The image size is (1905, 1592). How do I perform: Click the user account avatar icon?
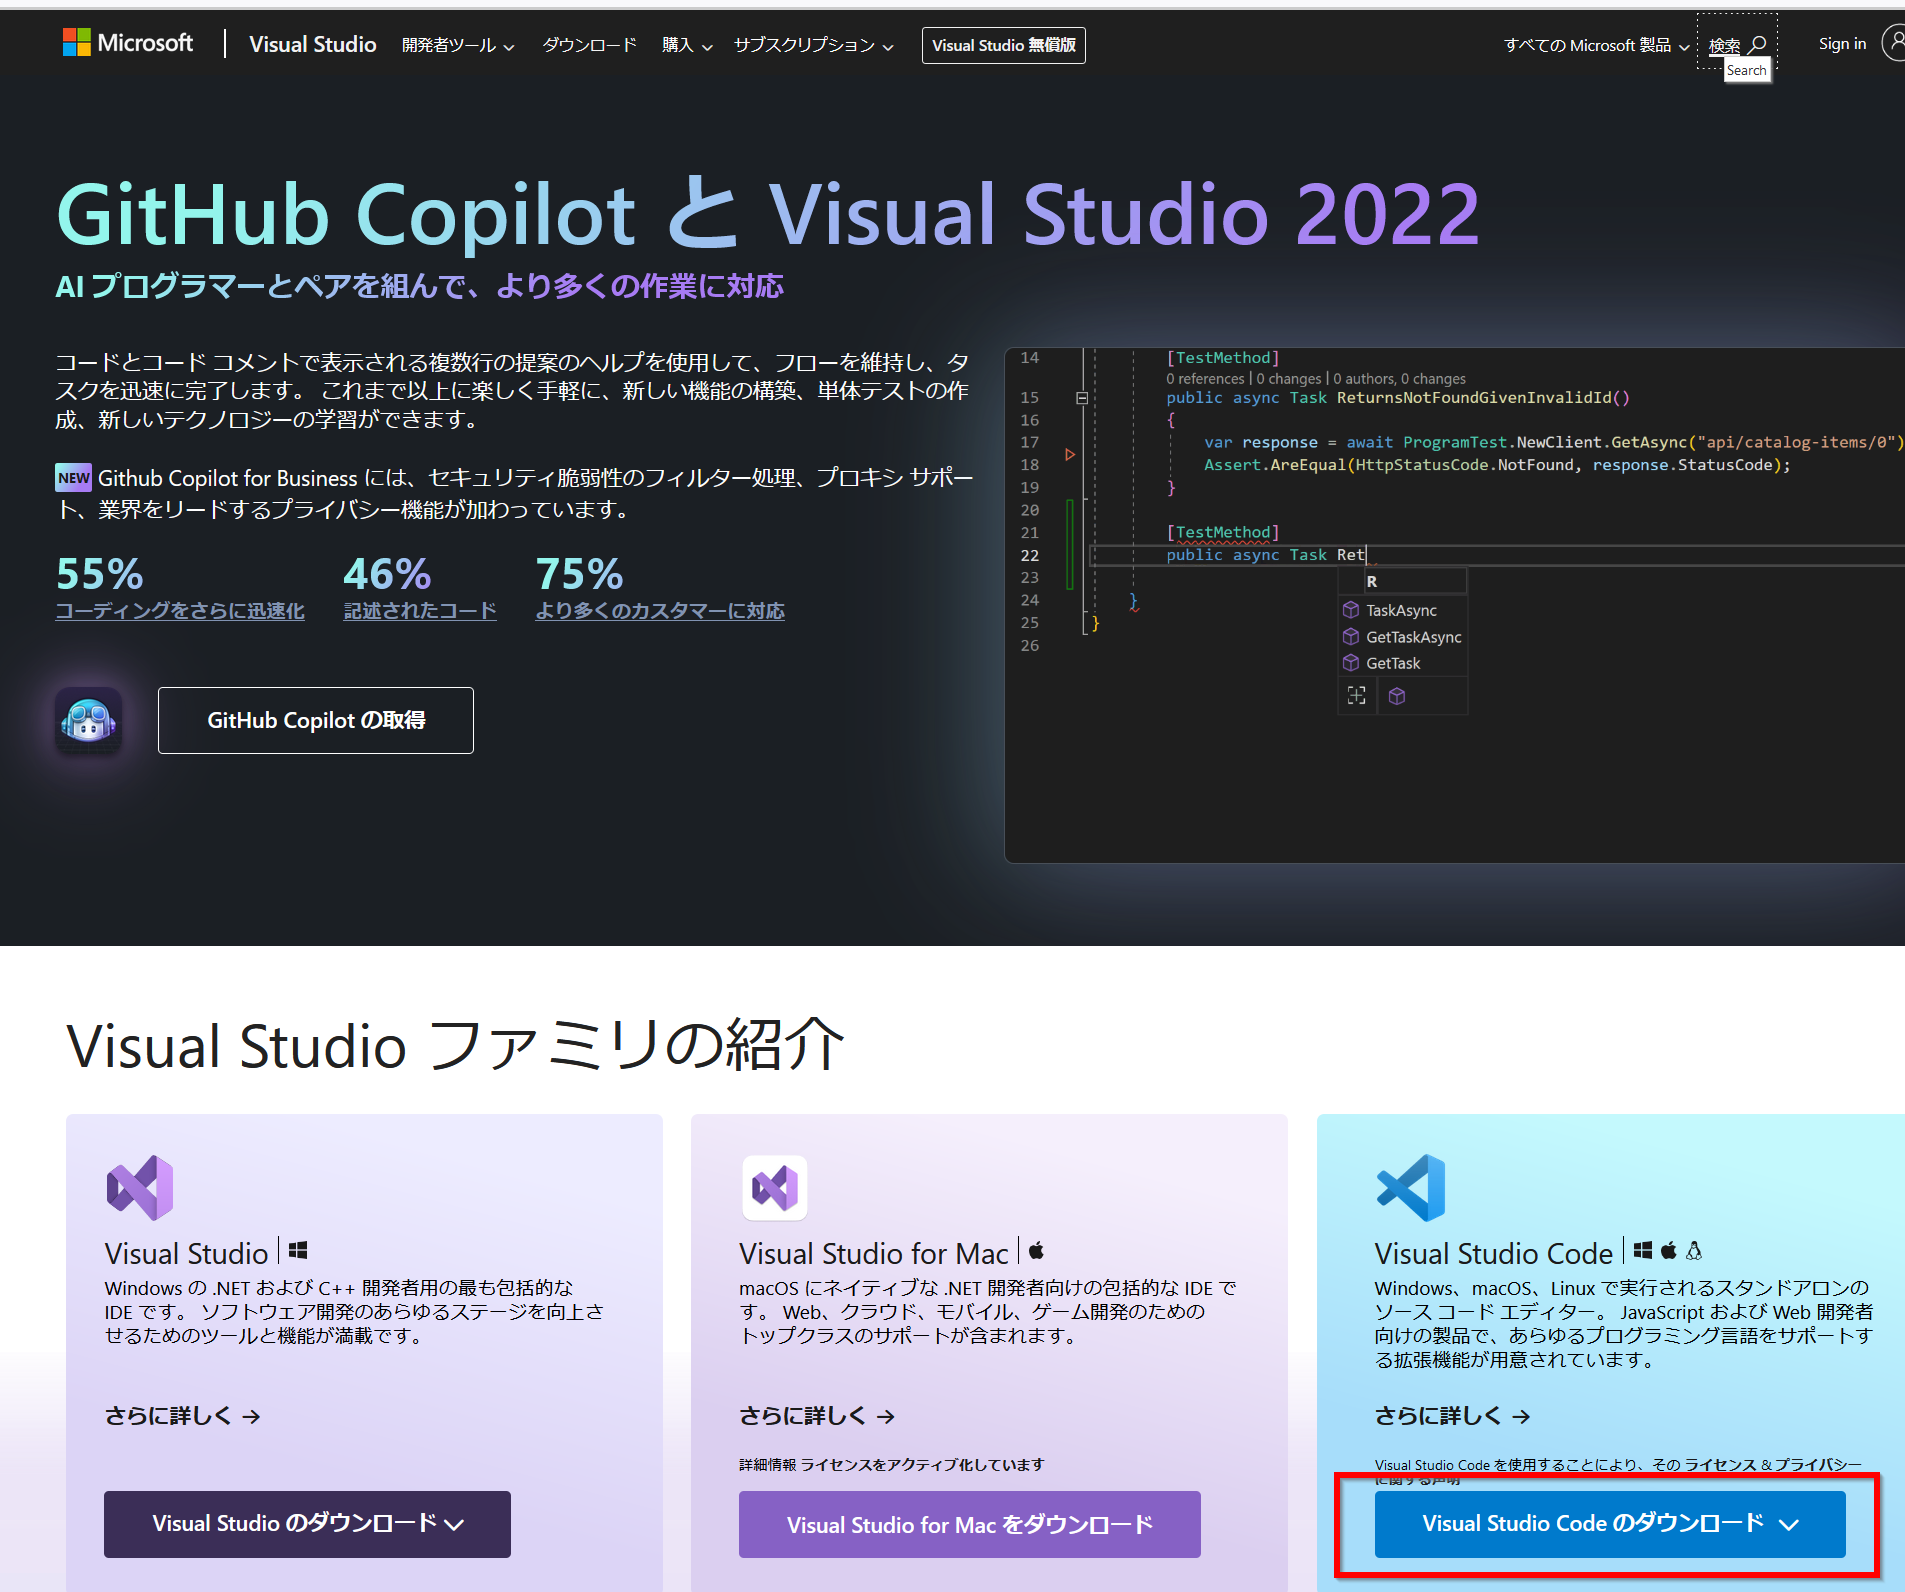[1894, 43]
